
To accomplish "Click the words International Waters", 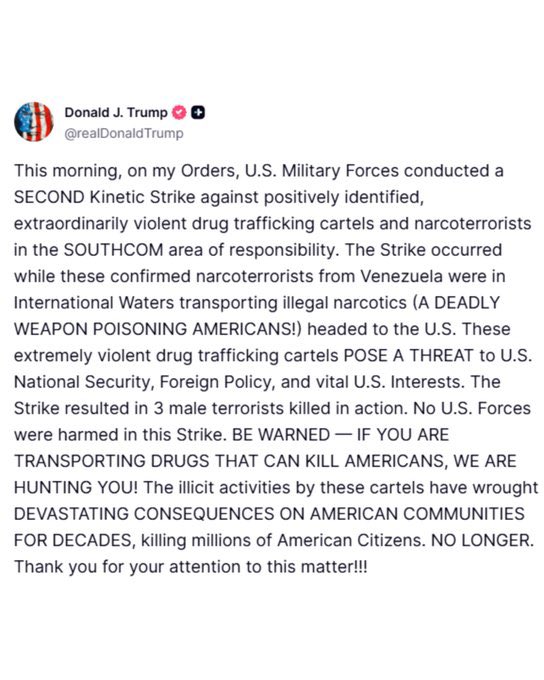I will click(94, 303).
